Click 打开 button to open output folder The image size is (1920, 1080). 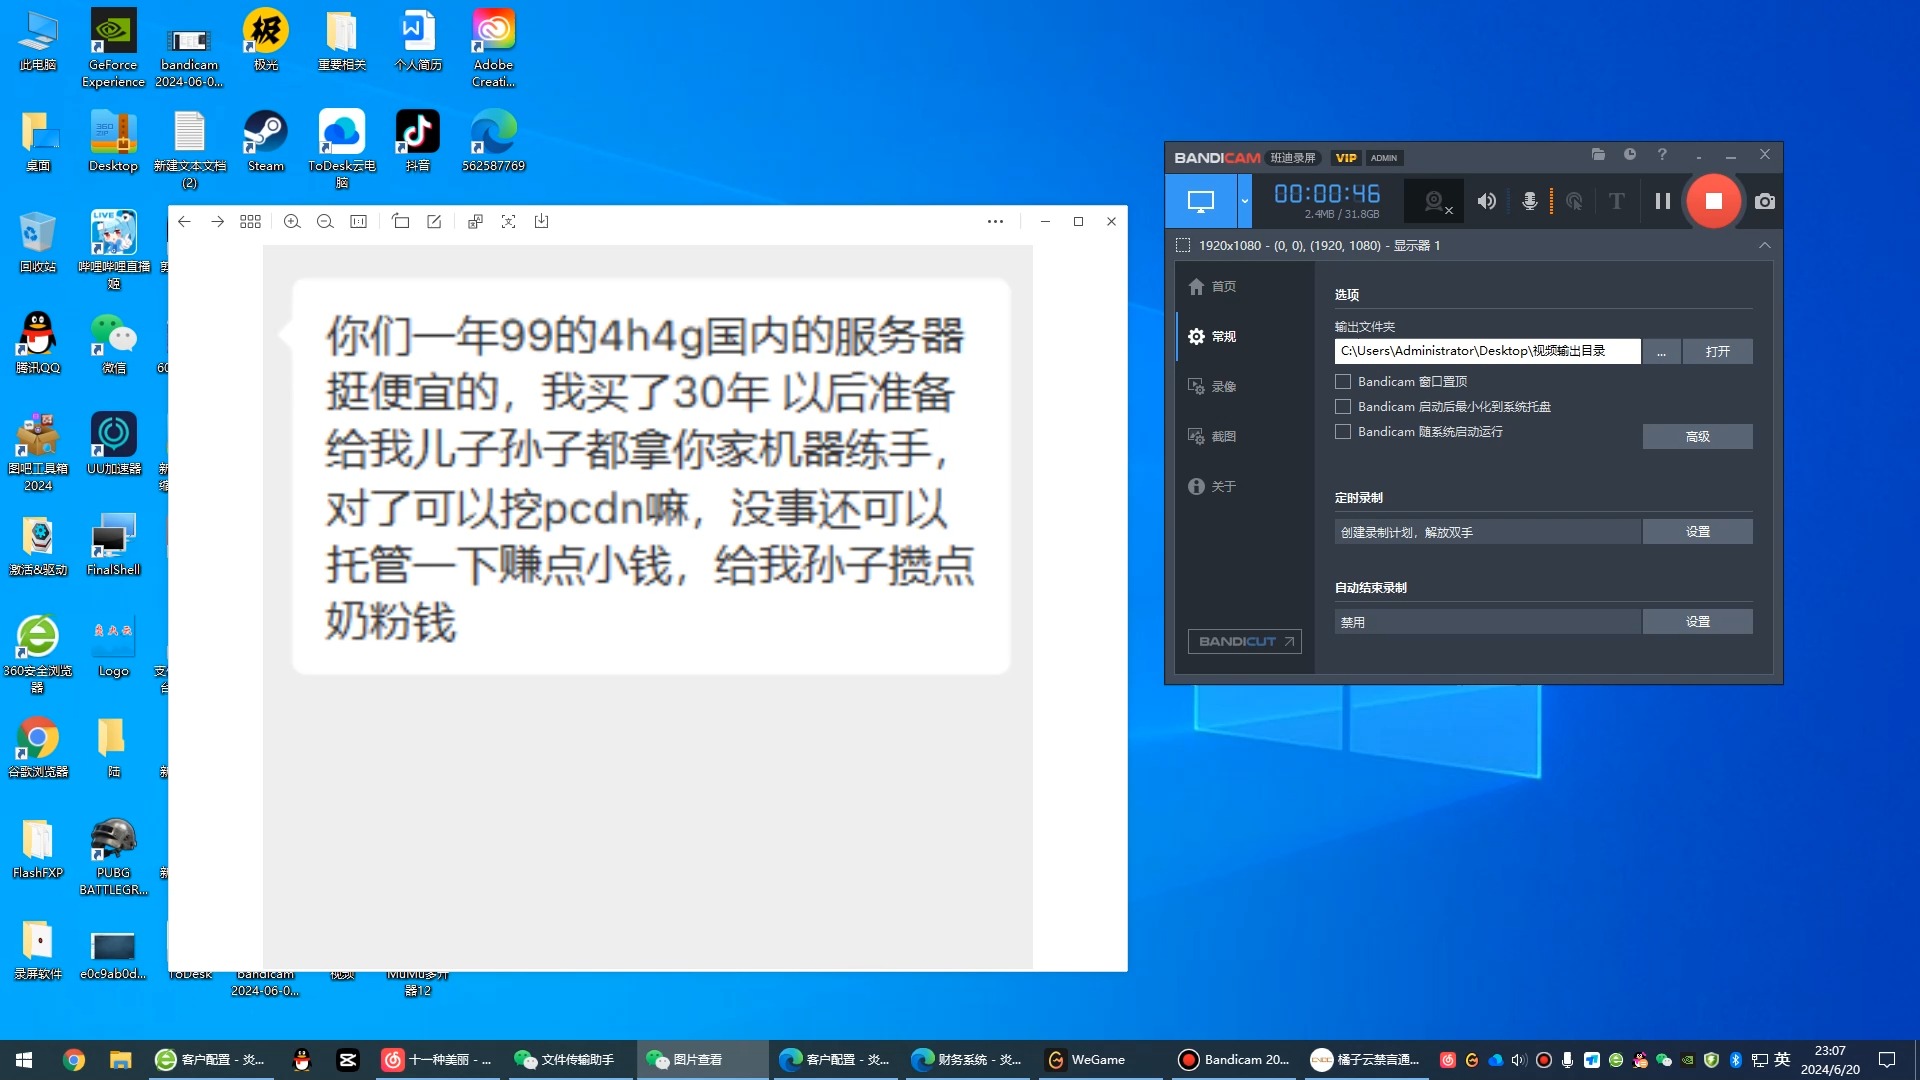point(1717,351)
